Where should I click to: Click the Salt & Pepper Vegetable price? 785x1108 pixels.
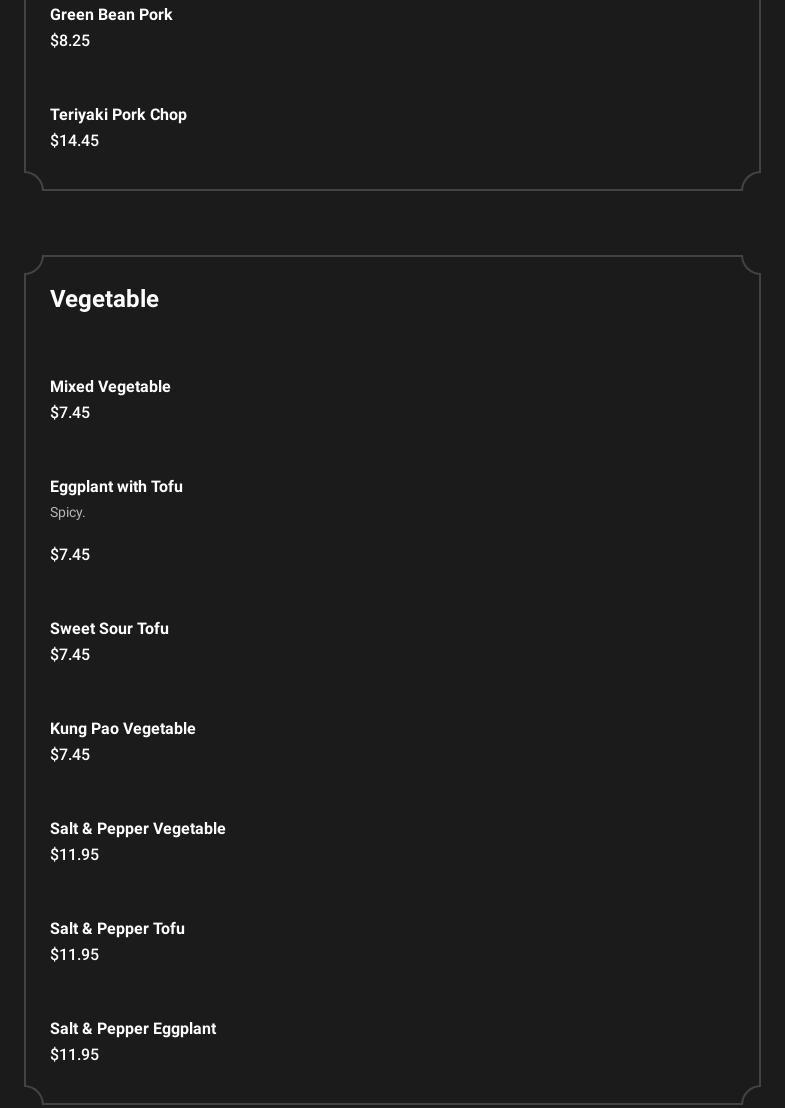[x=74, y=855]
